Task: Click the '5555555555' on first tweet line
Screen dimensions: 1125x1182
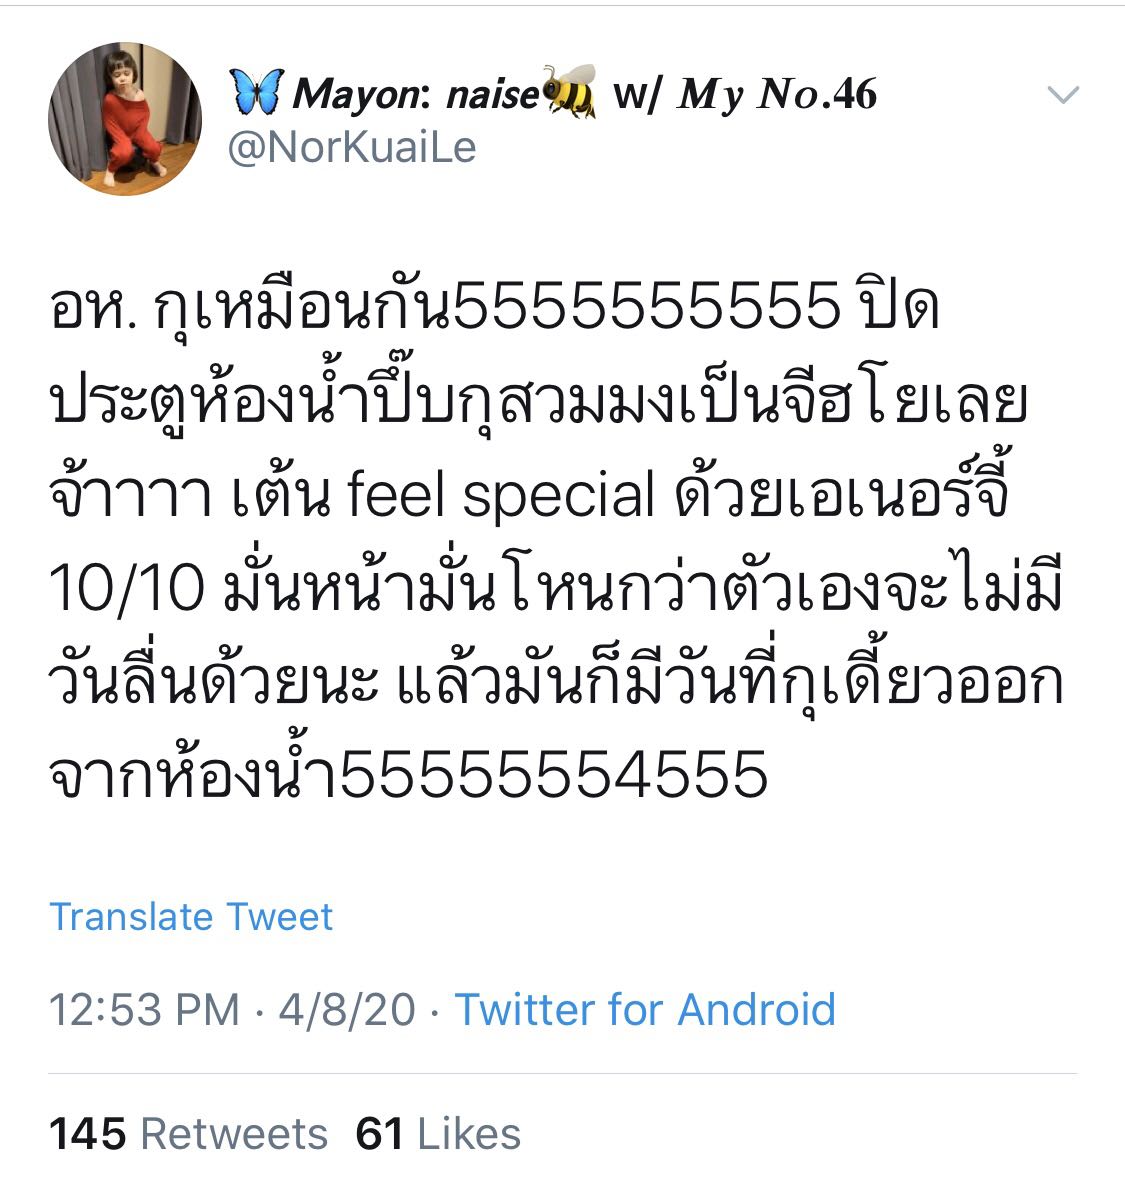Action: click(x=646, y=307)
